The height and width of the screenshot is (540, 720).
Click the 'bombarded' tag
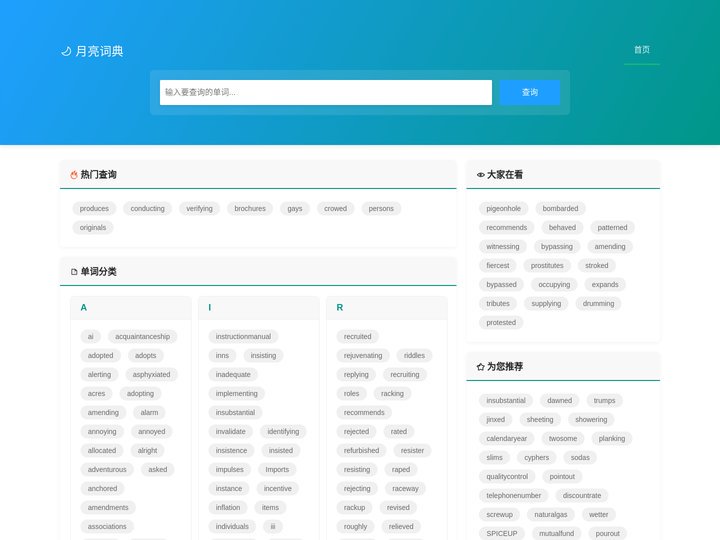(x=560, y=208)
